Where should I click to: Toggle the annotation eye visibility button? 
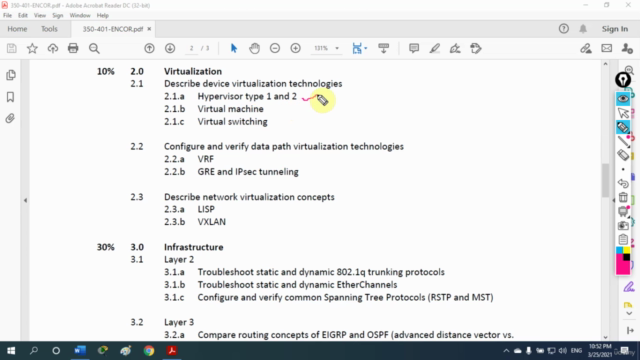623,98
